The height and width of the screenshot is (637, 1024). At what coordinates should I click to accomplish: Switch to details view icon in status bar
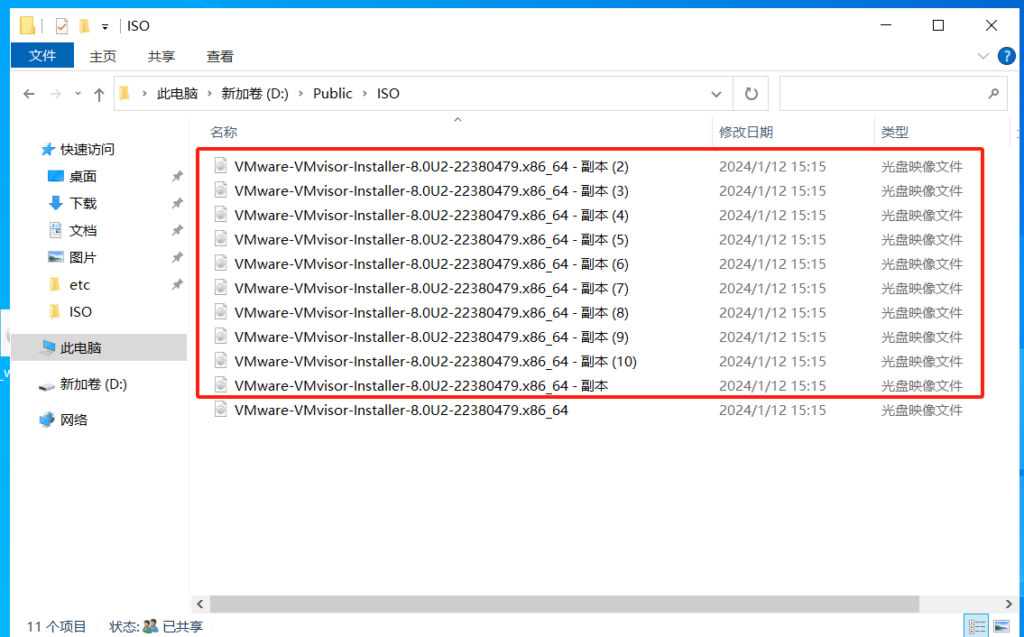pos(977,627)
